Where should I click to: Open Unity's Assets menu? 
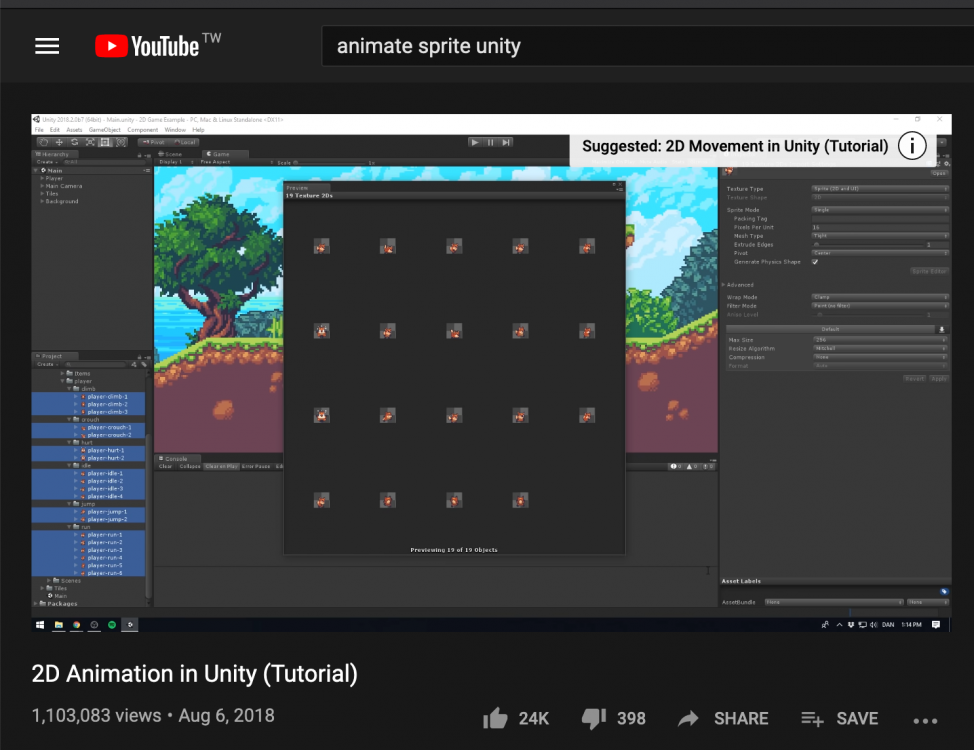coord(74,130)
